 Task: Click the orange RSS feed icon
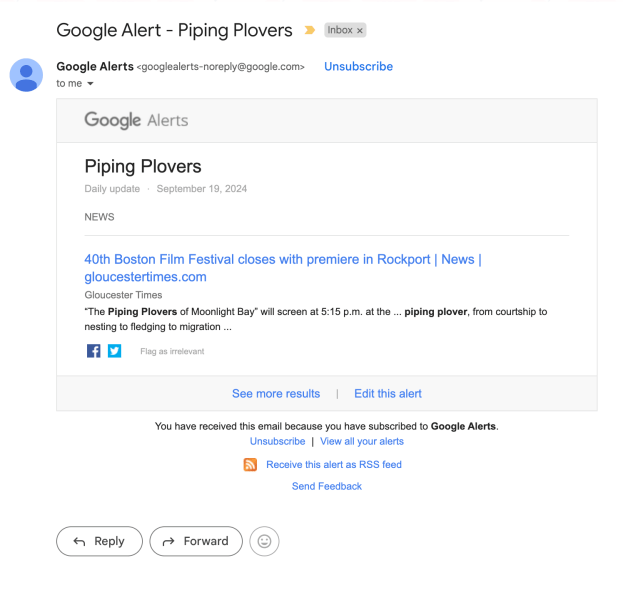tap(250, 464)
